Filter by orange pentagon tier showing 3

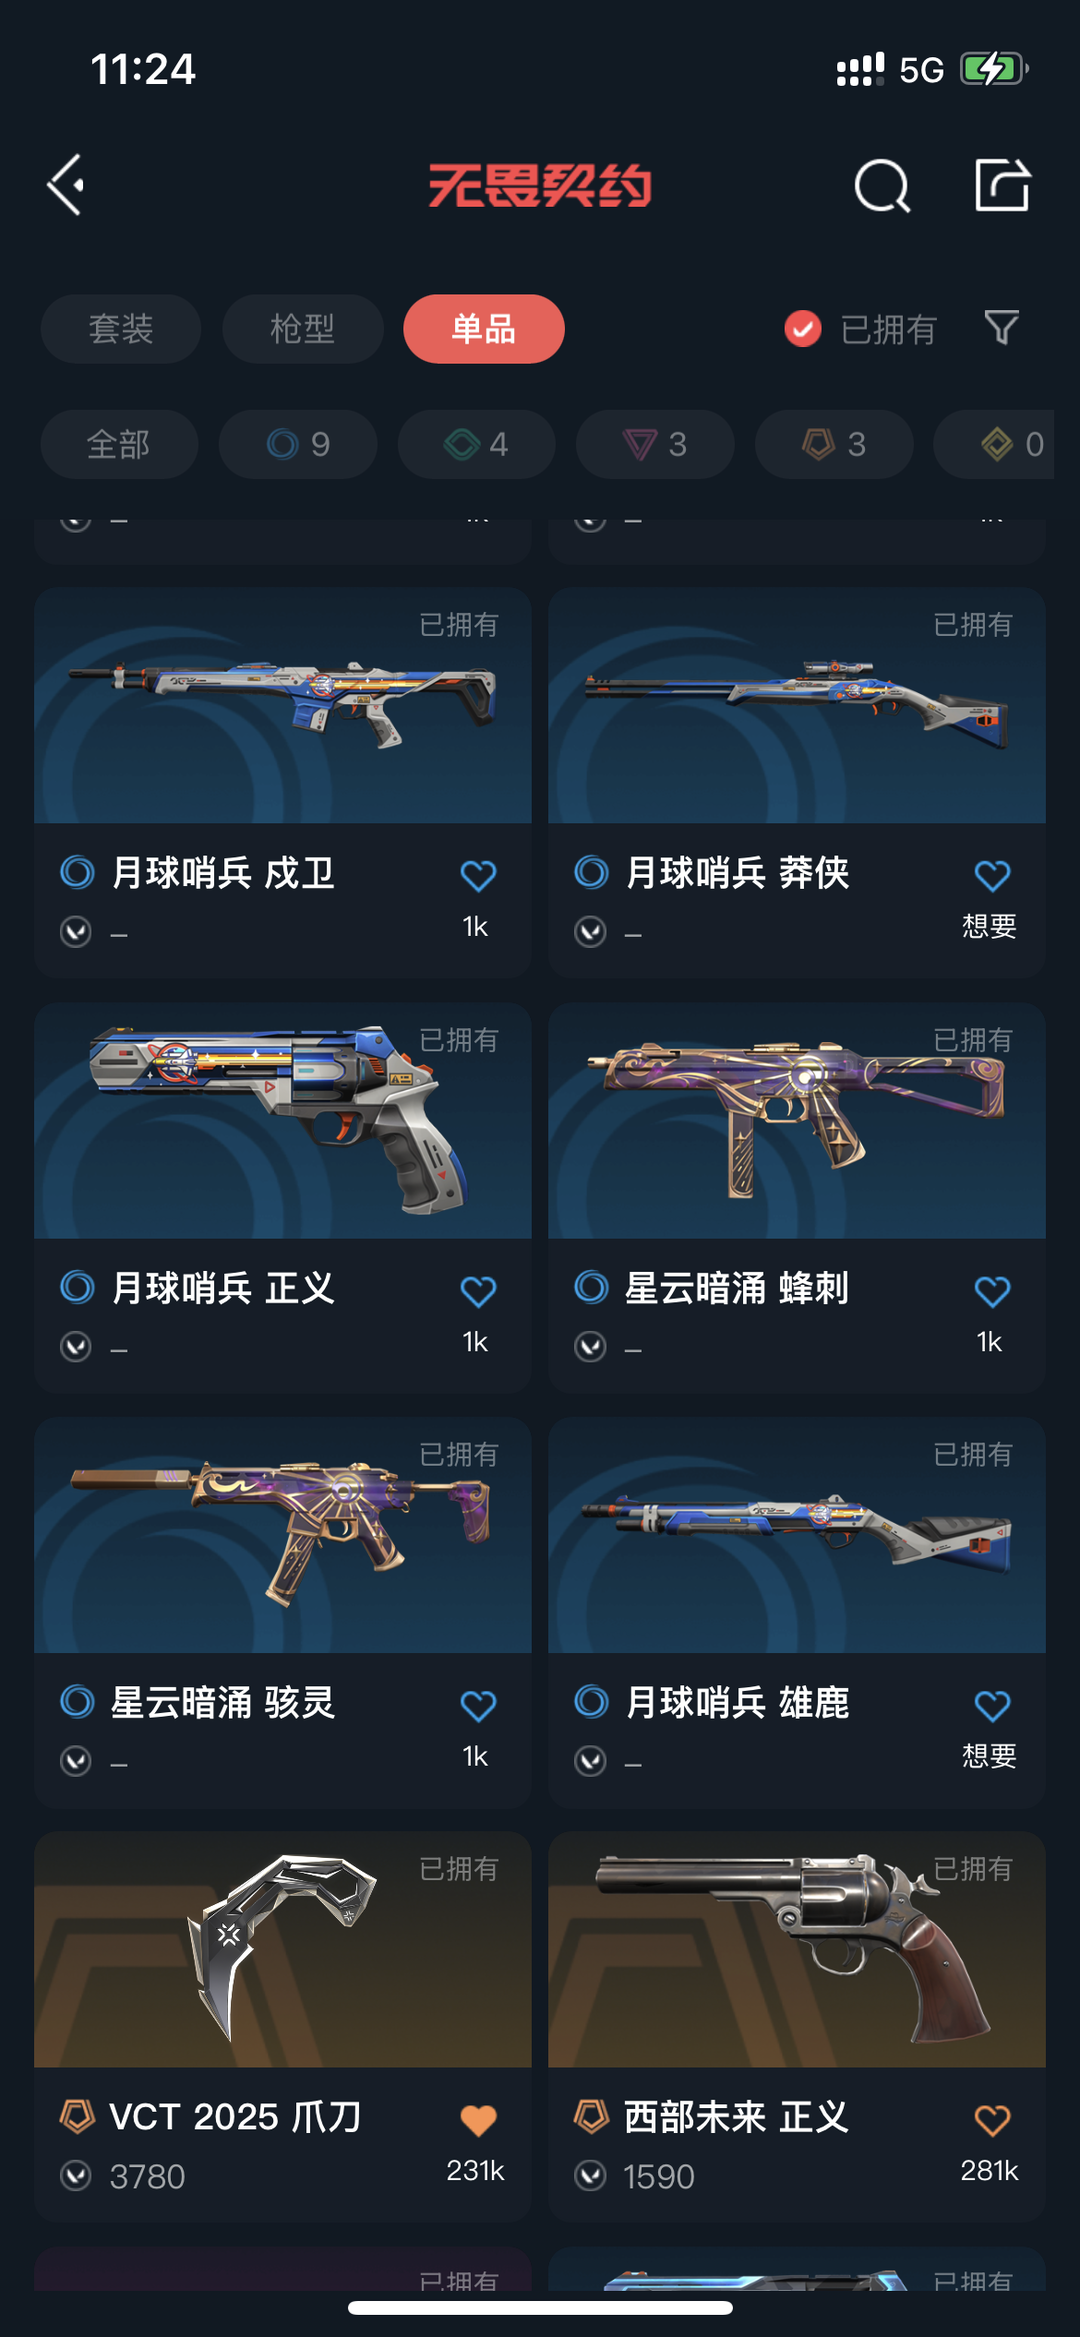(834, 444)
